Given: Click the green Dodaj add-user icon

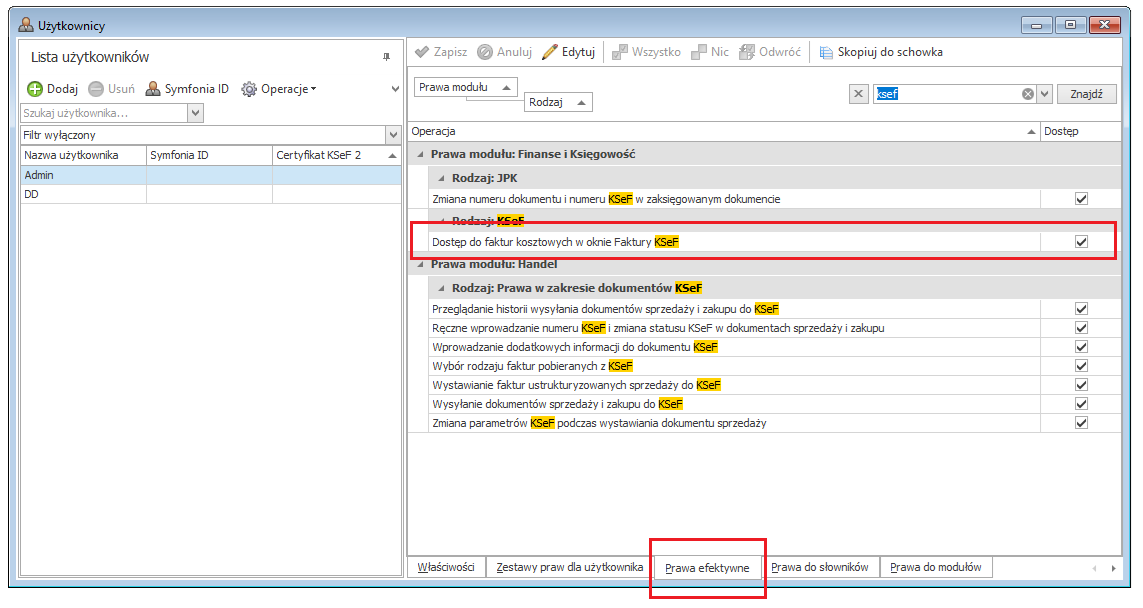Looking at the screenshot, I should pos(35,89).
